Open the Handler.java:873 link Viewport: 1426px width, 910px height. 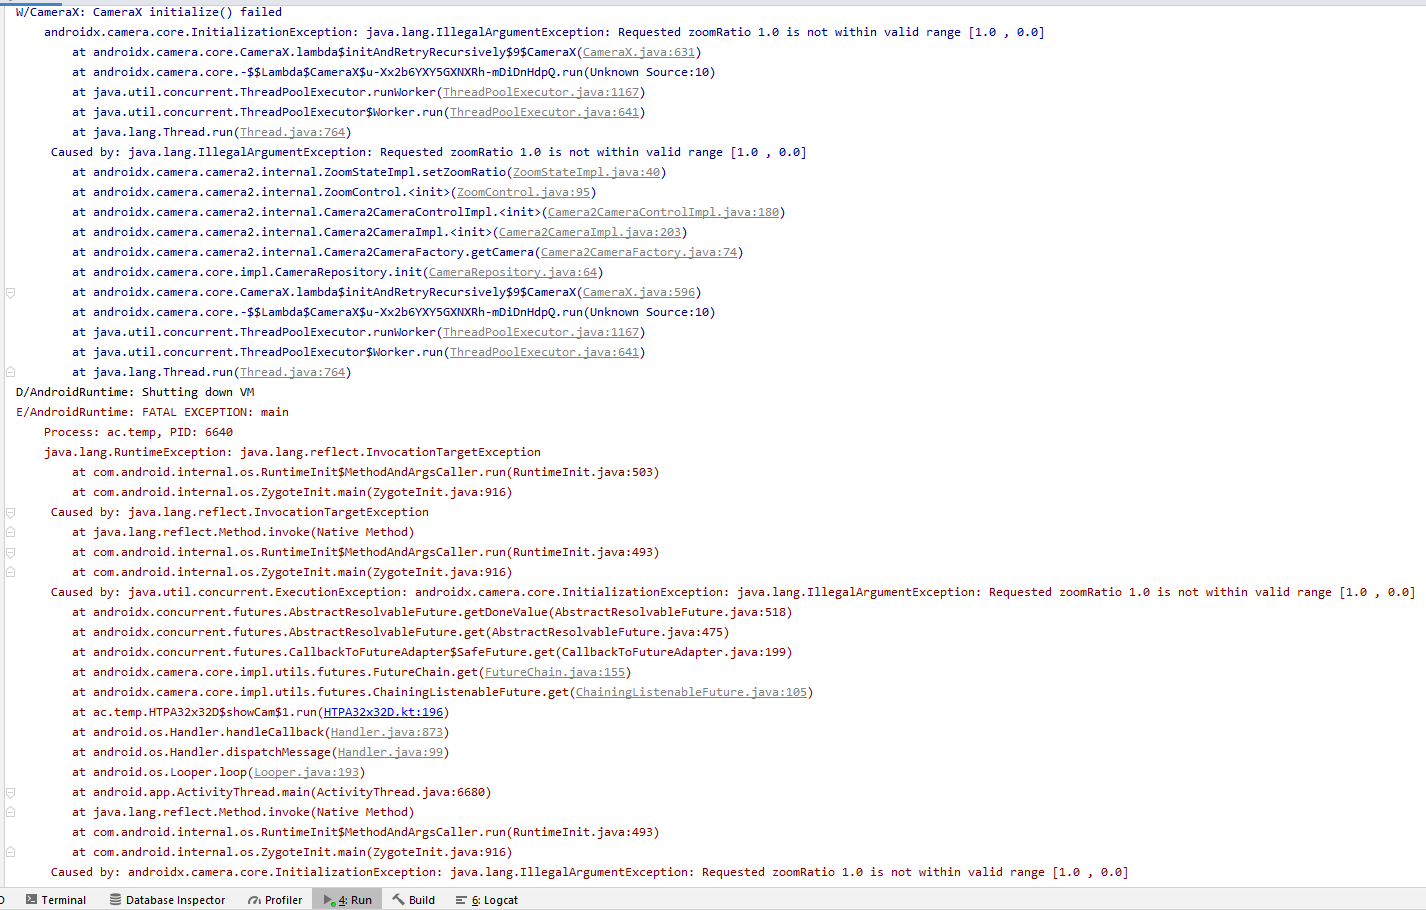click(x=387, y=732)
